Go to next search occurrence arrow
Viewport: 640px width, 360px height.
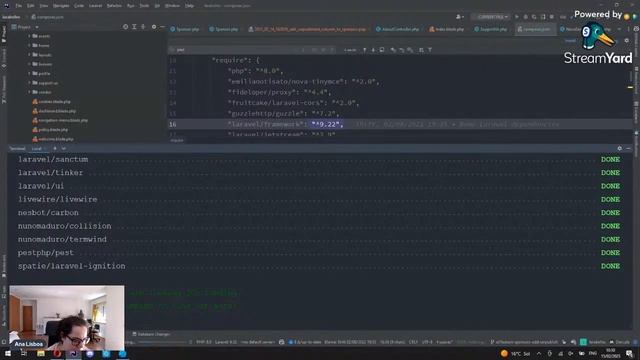pos(373,50)
